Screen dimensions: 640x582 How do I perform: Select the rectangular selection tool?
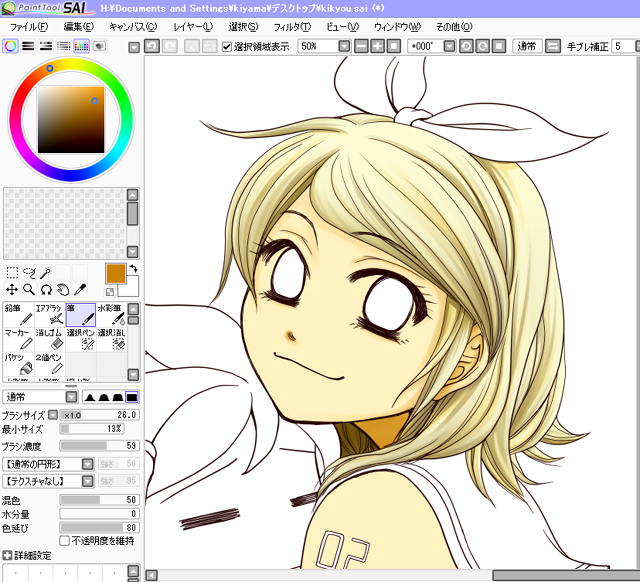coord(12,272)
